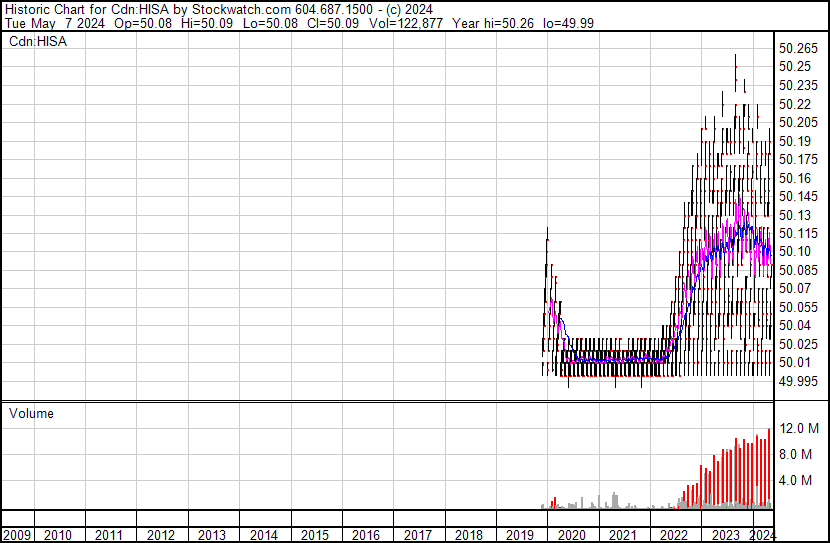This screenshot has height=543, width=830.
Task: Click the 12.0 M volume axis label
Action: pyautogui.click(x=800, y=428)
